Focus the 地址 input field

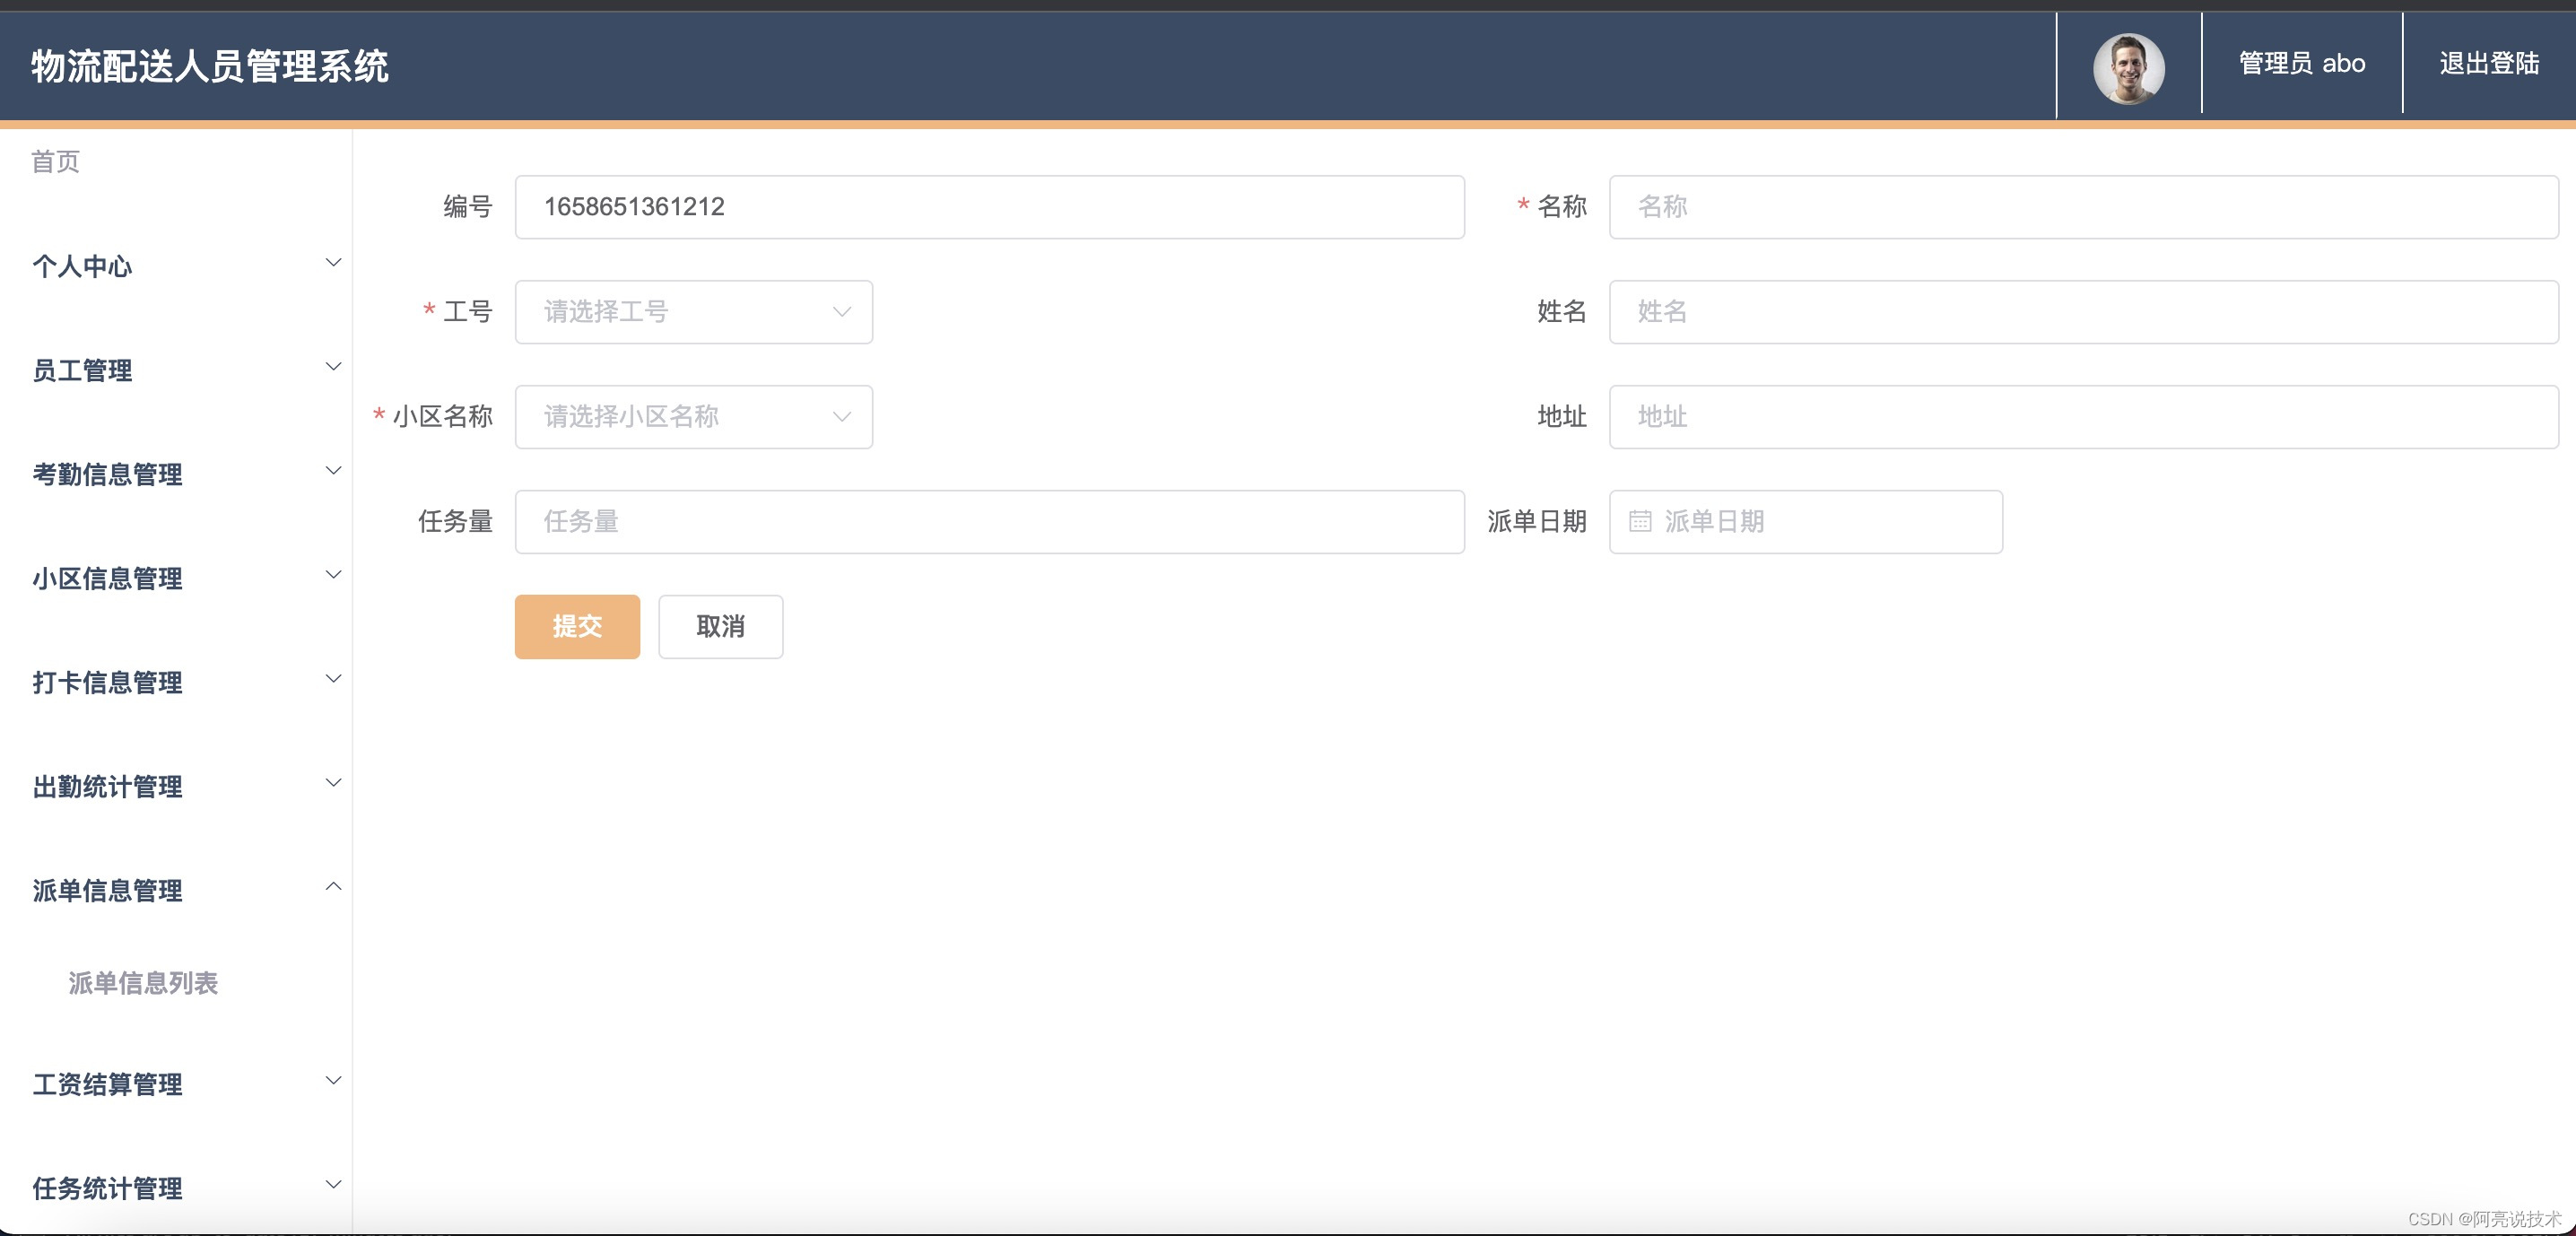click(x=2084, y=417)
